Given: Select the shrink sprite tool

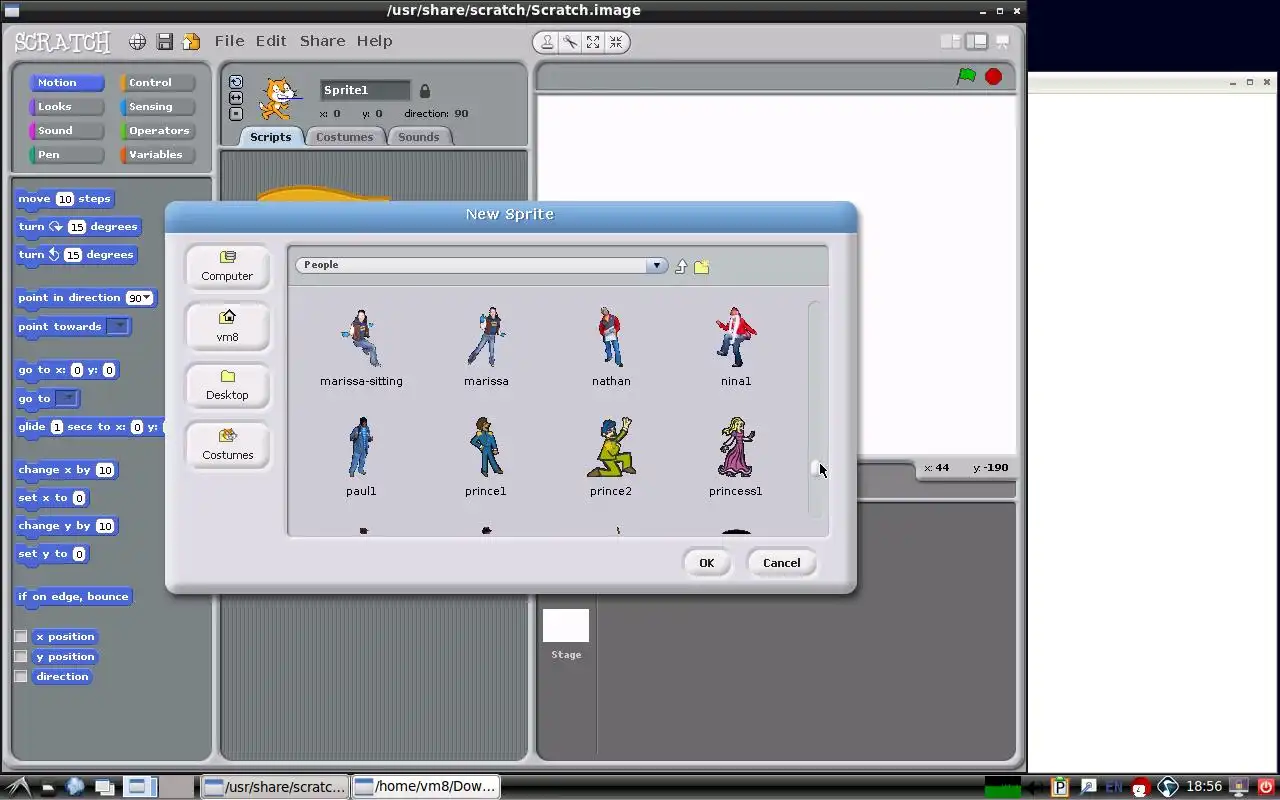Looking at the screenshot, I should click(616, 42).
